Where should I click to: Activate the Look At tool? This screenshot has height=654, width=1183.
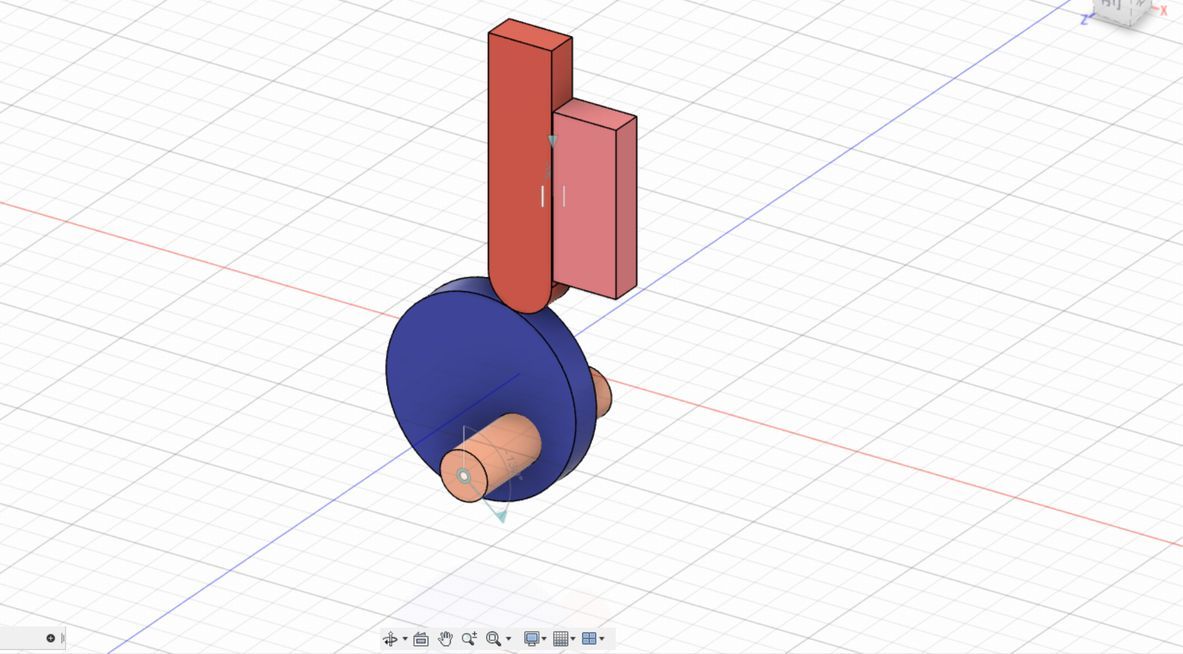[421, 639]
